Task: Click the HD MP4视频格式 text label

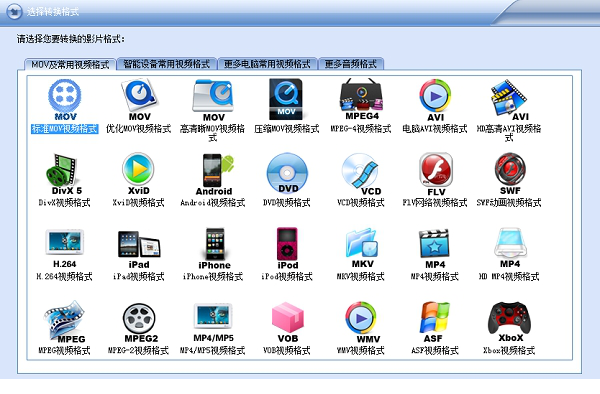Action: [x=509, y=277]
